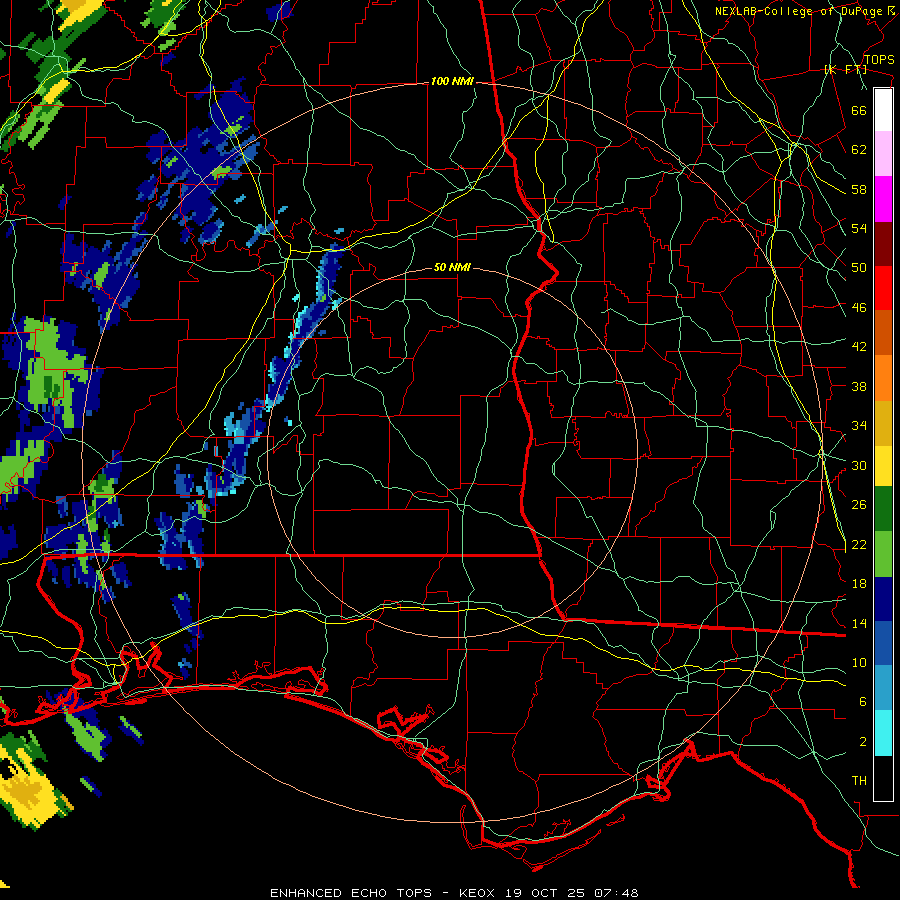Screen dimensions: 900x900
Task: Pick the light green legend swatch
Action: (x=883, y=554)
